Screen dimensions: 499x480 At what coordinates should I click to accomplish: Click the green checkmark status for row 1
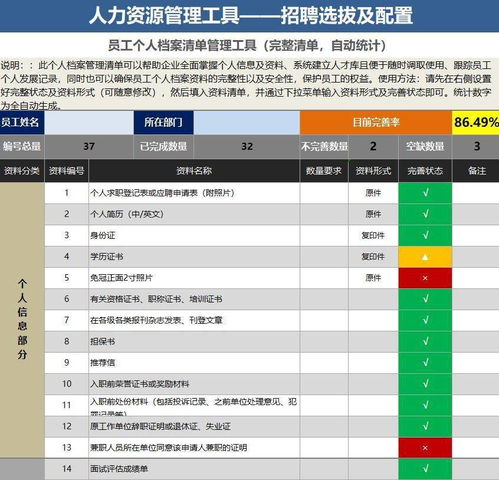425,193
